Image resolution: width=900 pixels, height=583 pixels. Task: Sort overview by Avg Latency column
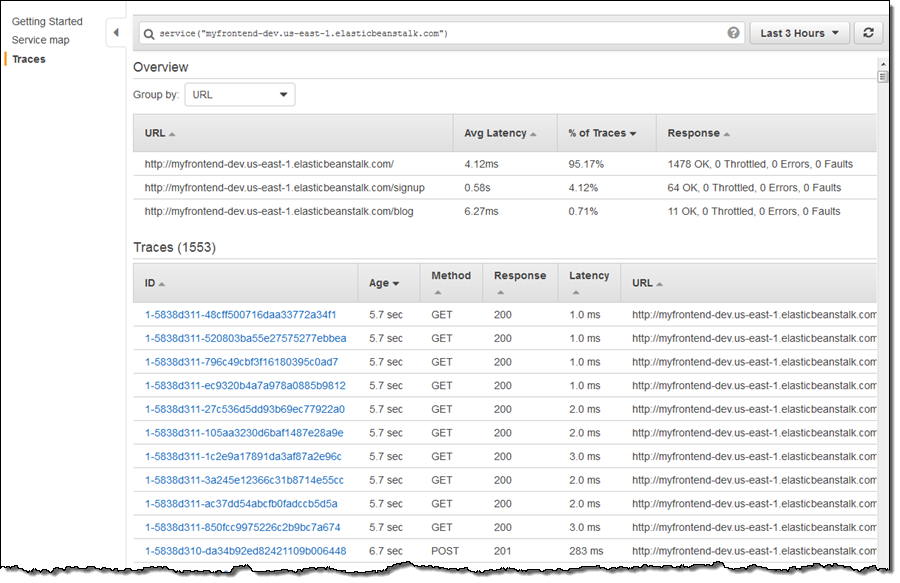point(499,133)
